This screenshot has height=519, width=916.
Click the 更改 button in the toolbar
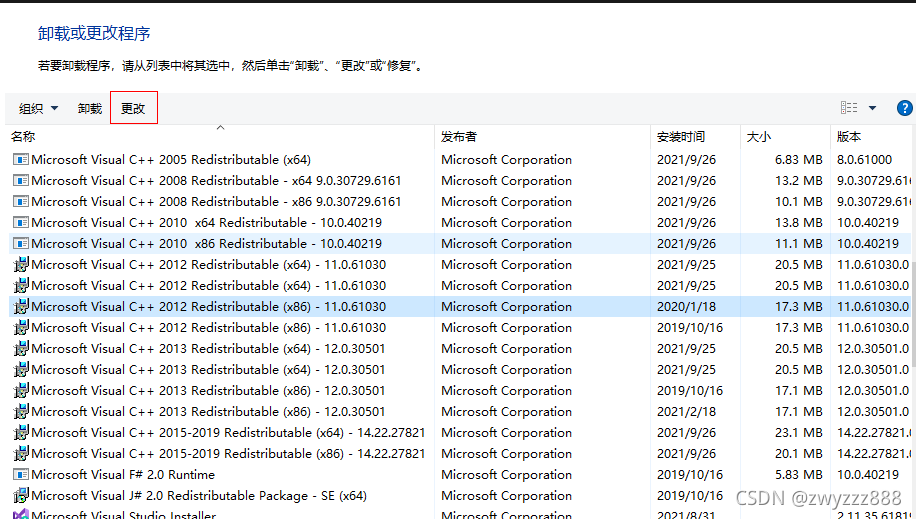(x=133, y=109)
